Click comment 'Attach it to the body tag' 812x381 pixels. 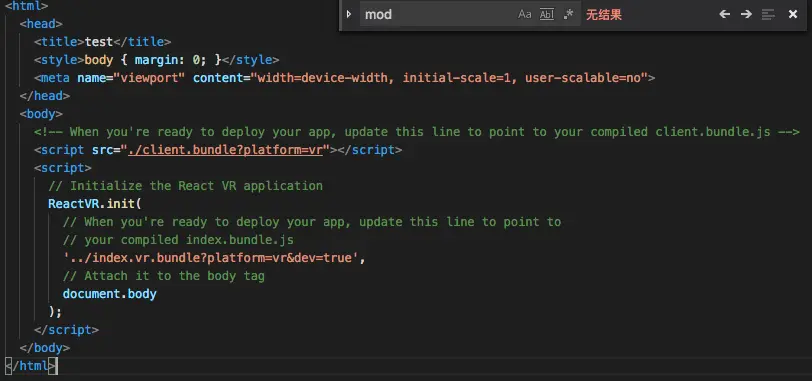164,276
